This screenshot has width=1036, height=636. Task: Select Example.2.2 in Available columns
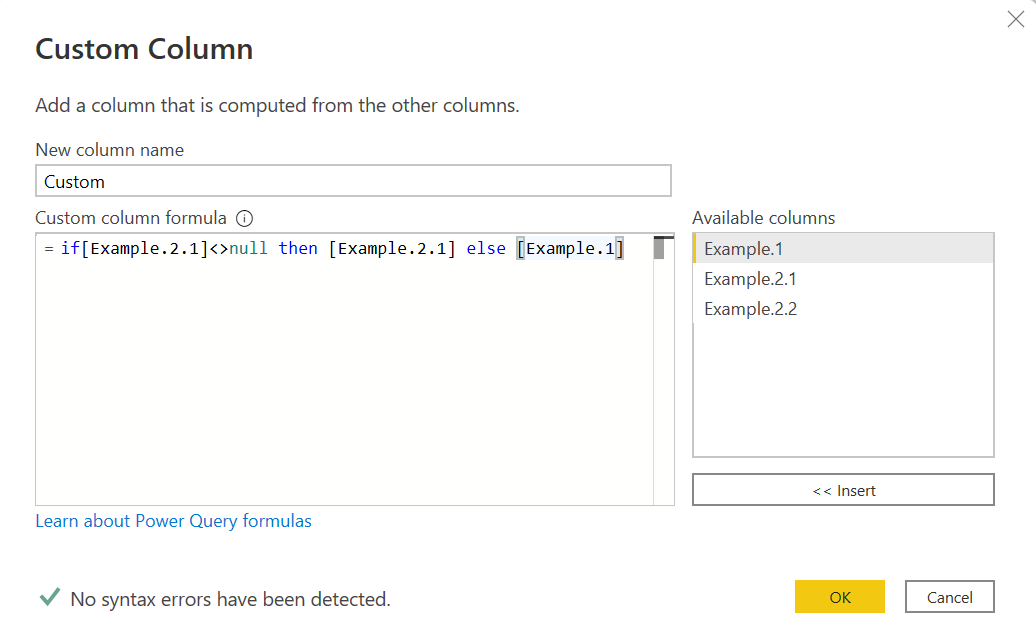843,308
